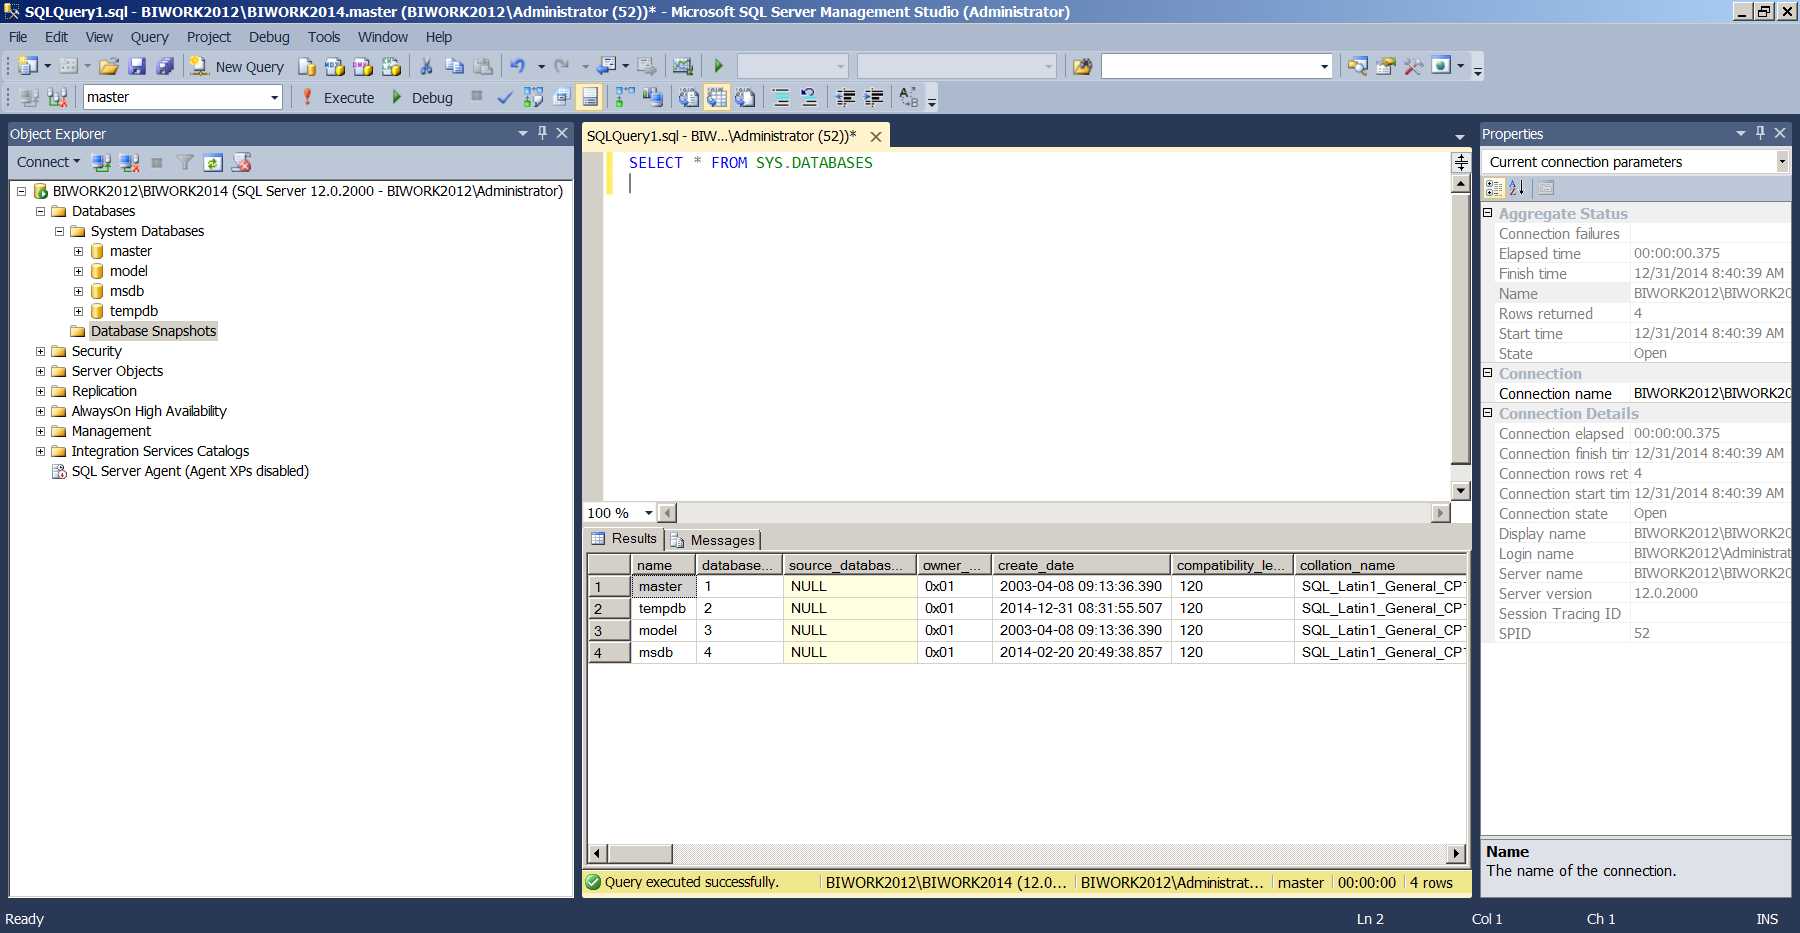Screen dimensions: 1800x933
Task: Toggle Include Actual Execution Plan
Action: (625, 97)
